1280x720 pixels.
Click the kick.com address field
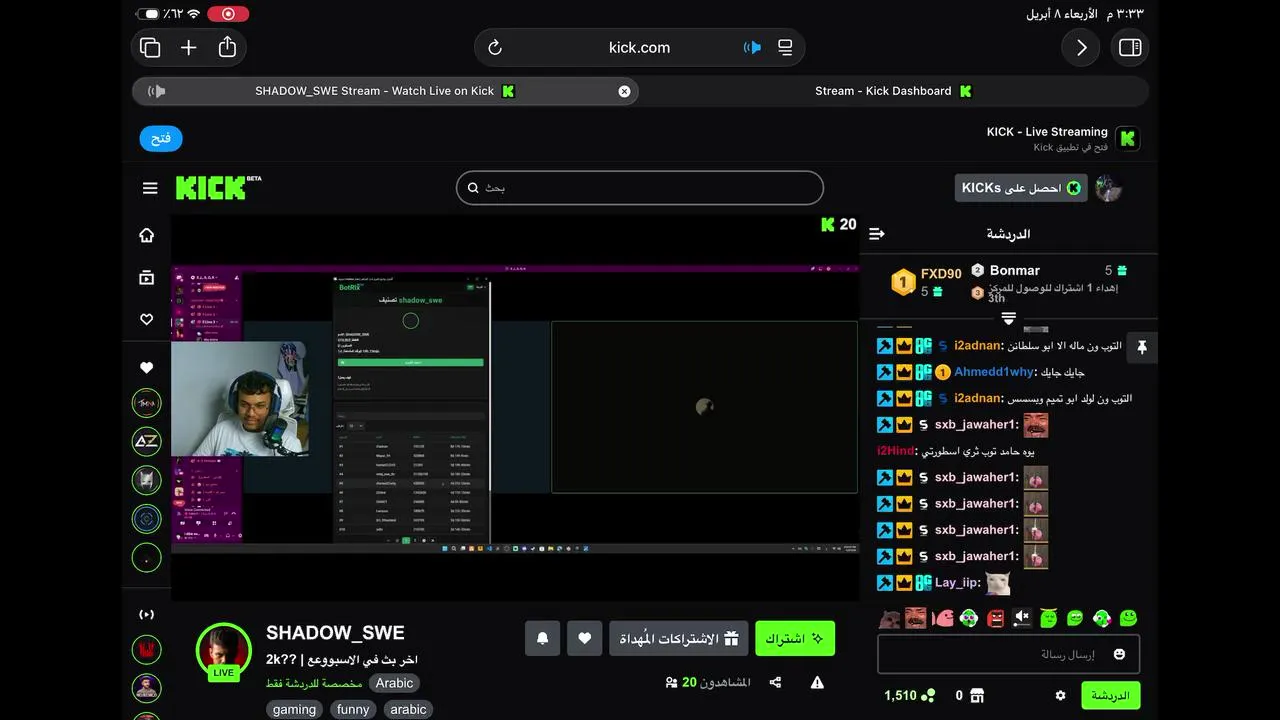coord(639,47)
